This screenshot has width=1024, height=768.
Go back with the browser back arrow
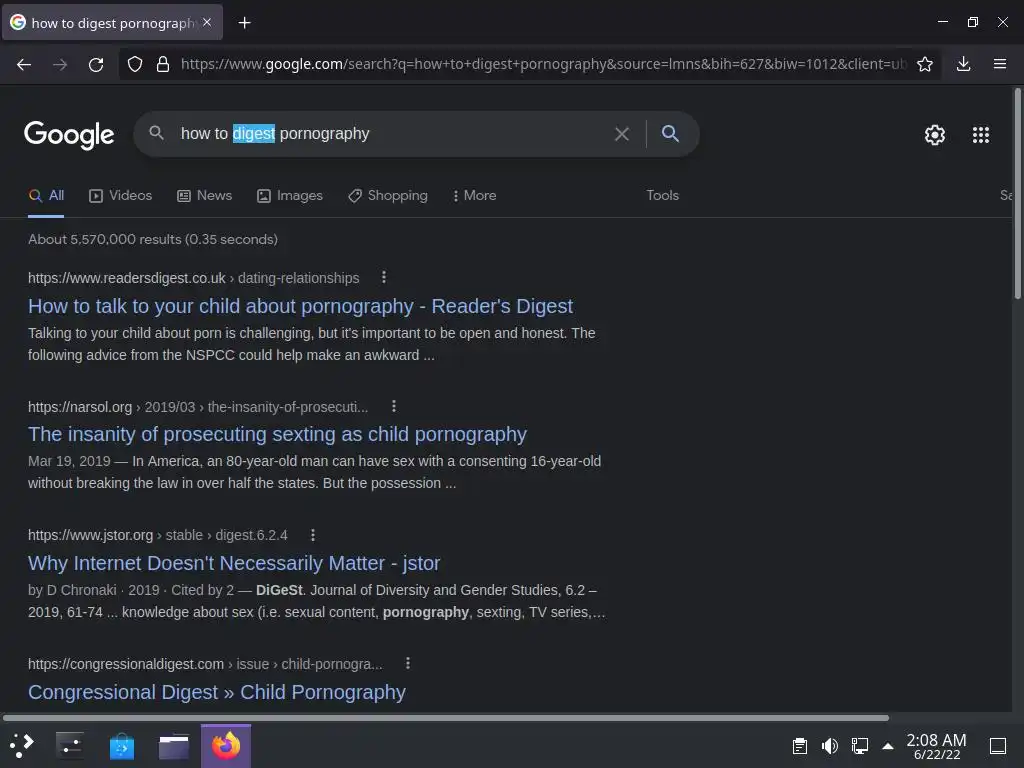[24, 64]
